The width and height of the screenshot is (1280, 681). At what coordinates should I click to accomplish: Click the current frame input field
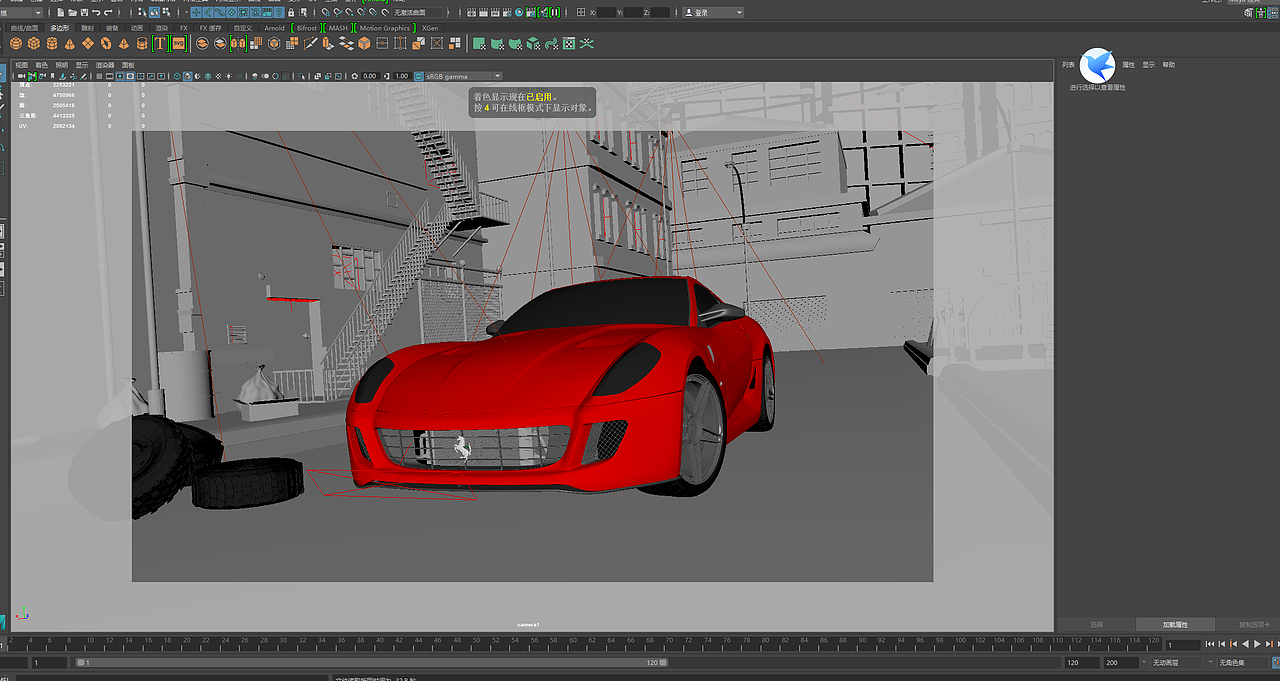coord(1181,645)
